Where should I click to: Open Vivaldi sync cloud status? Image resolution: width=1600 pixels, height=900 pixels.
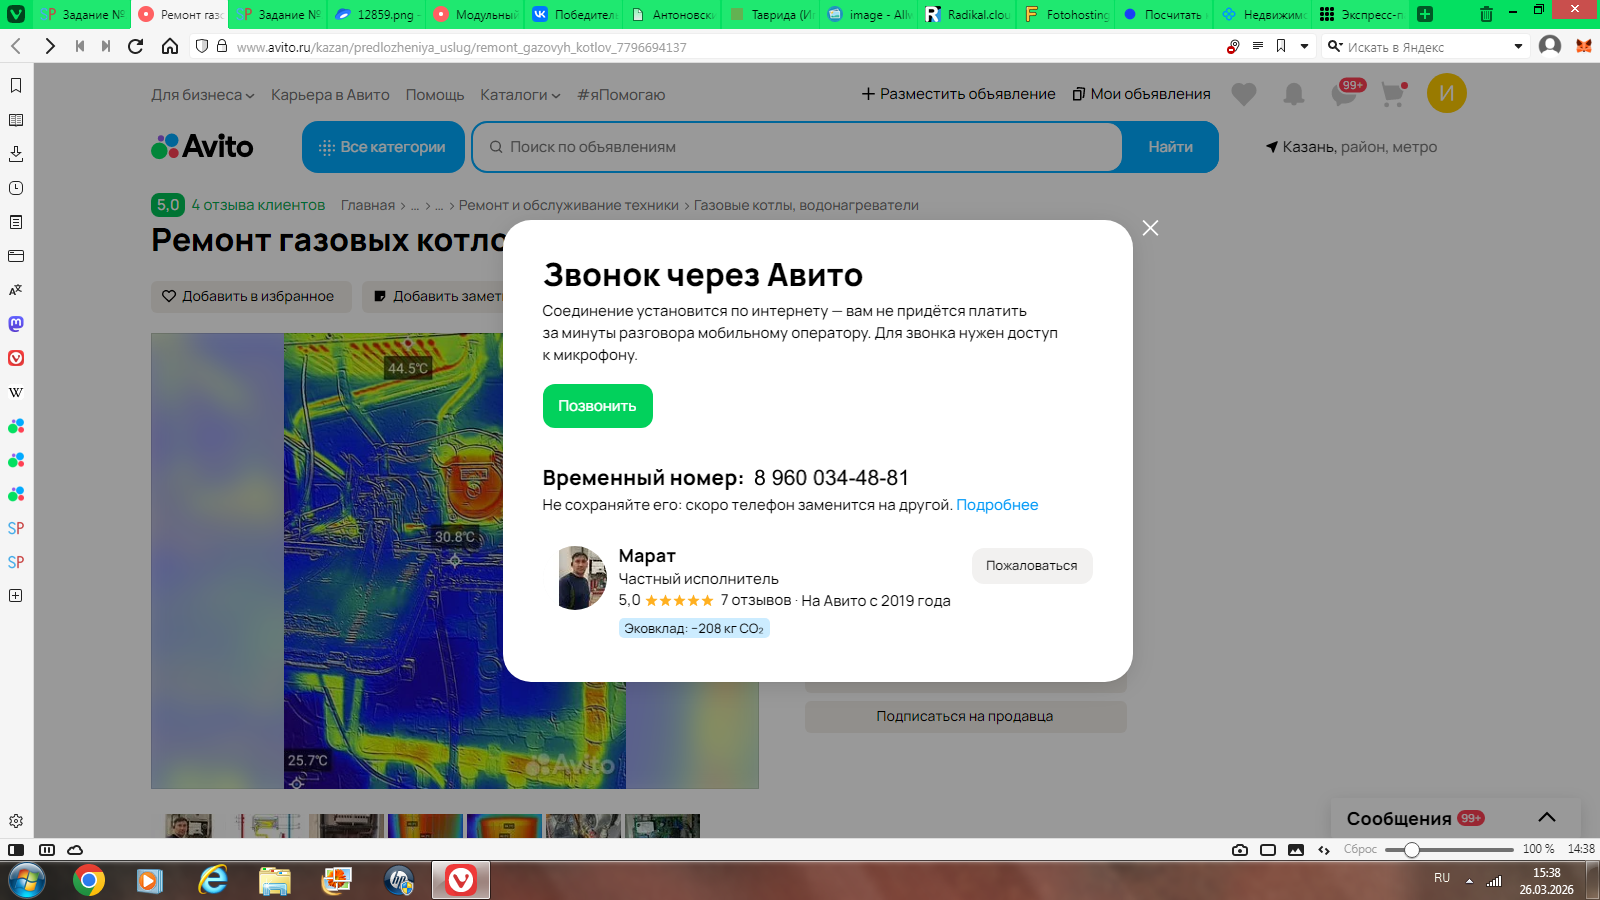point(75,850)
